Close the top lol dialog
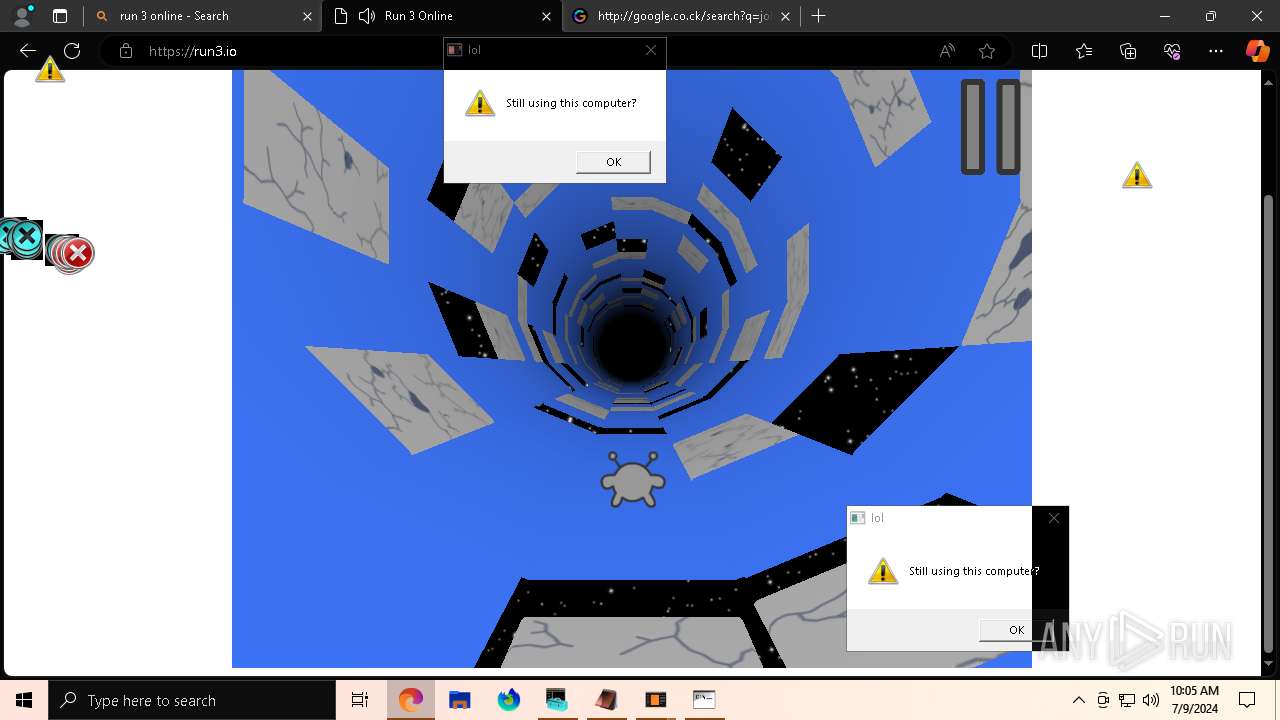Image resolution: width=1280 pixels, height=720 pixels. tap(651, 50)
